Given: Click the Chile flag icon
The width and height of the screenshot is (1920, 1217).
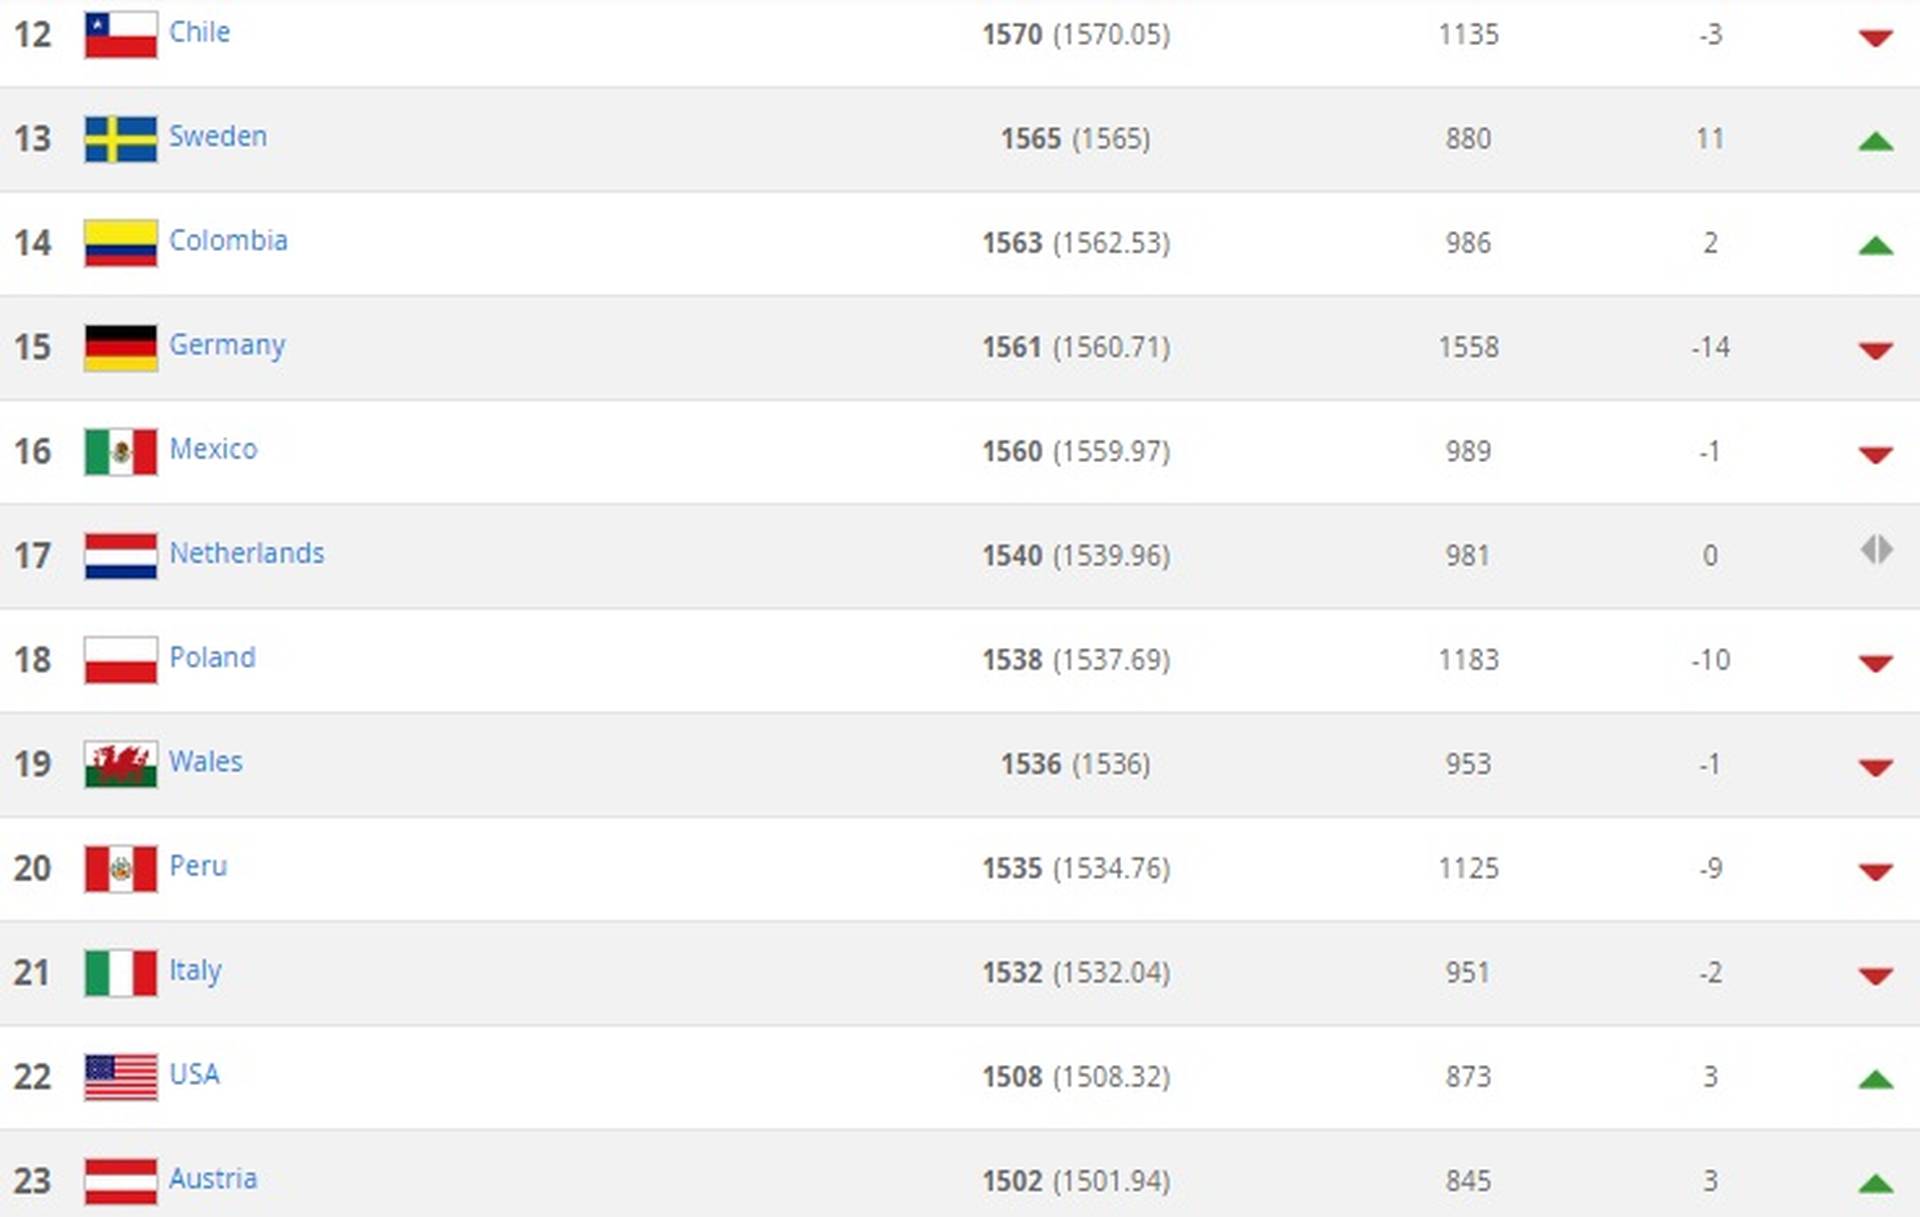Looking at the screenshot, I should pyautogui.click(x=120, y=35).
